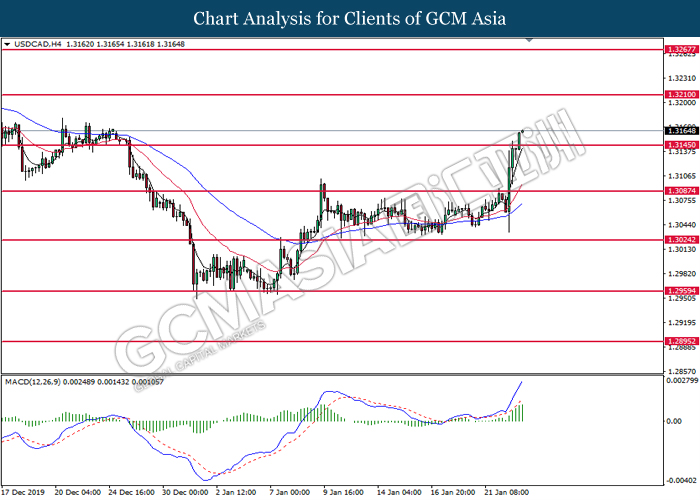Click the 24 Dec 16:00 time label
This screenshot has width=700, height=500.
click(131, 492)
